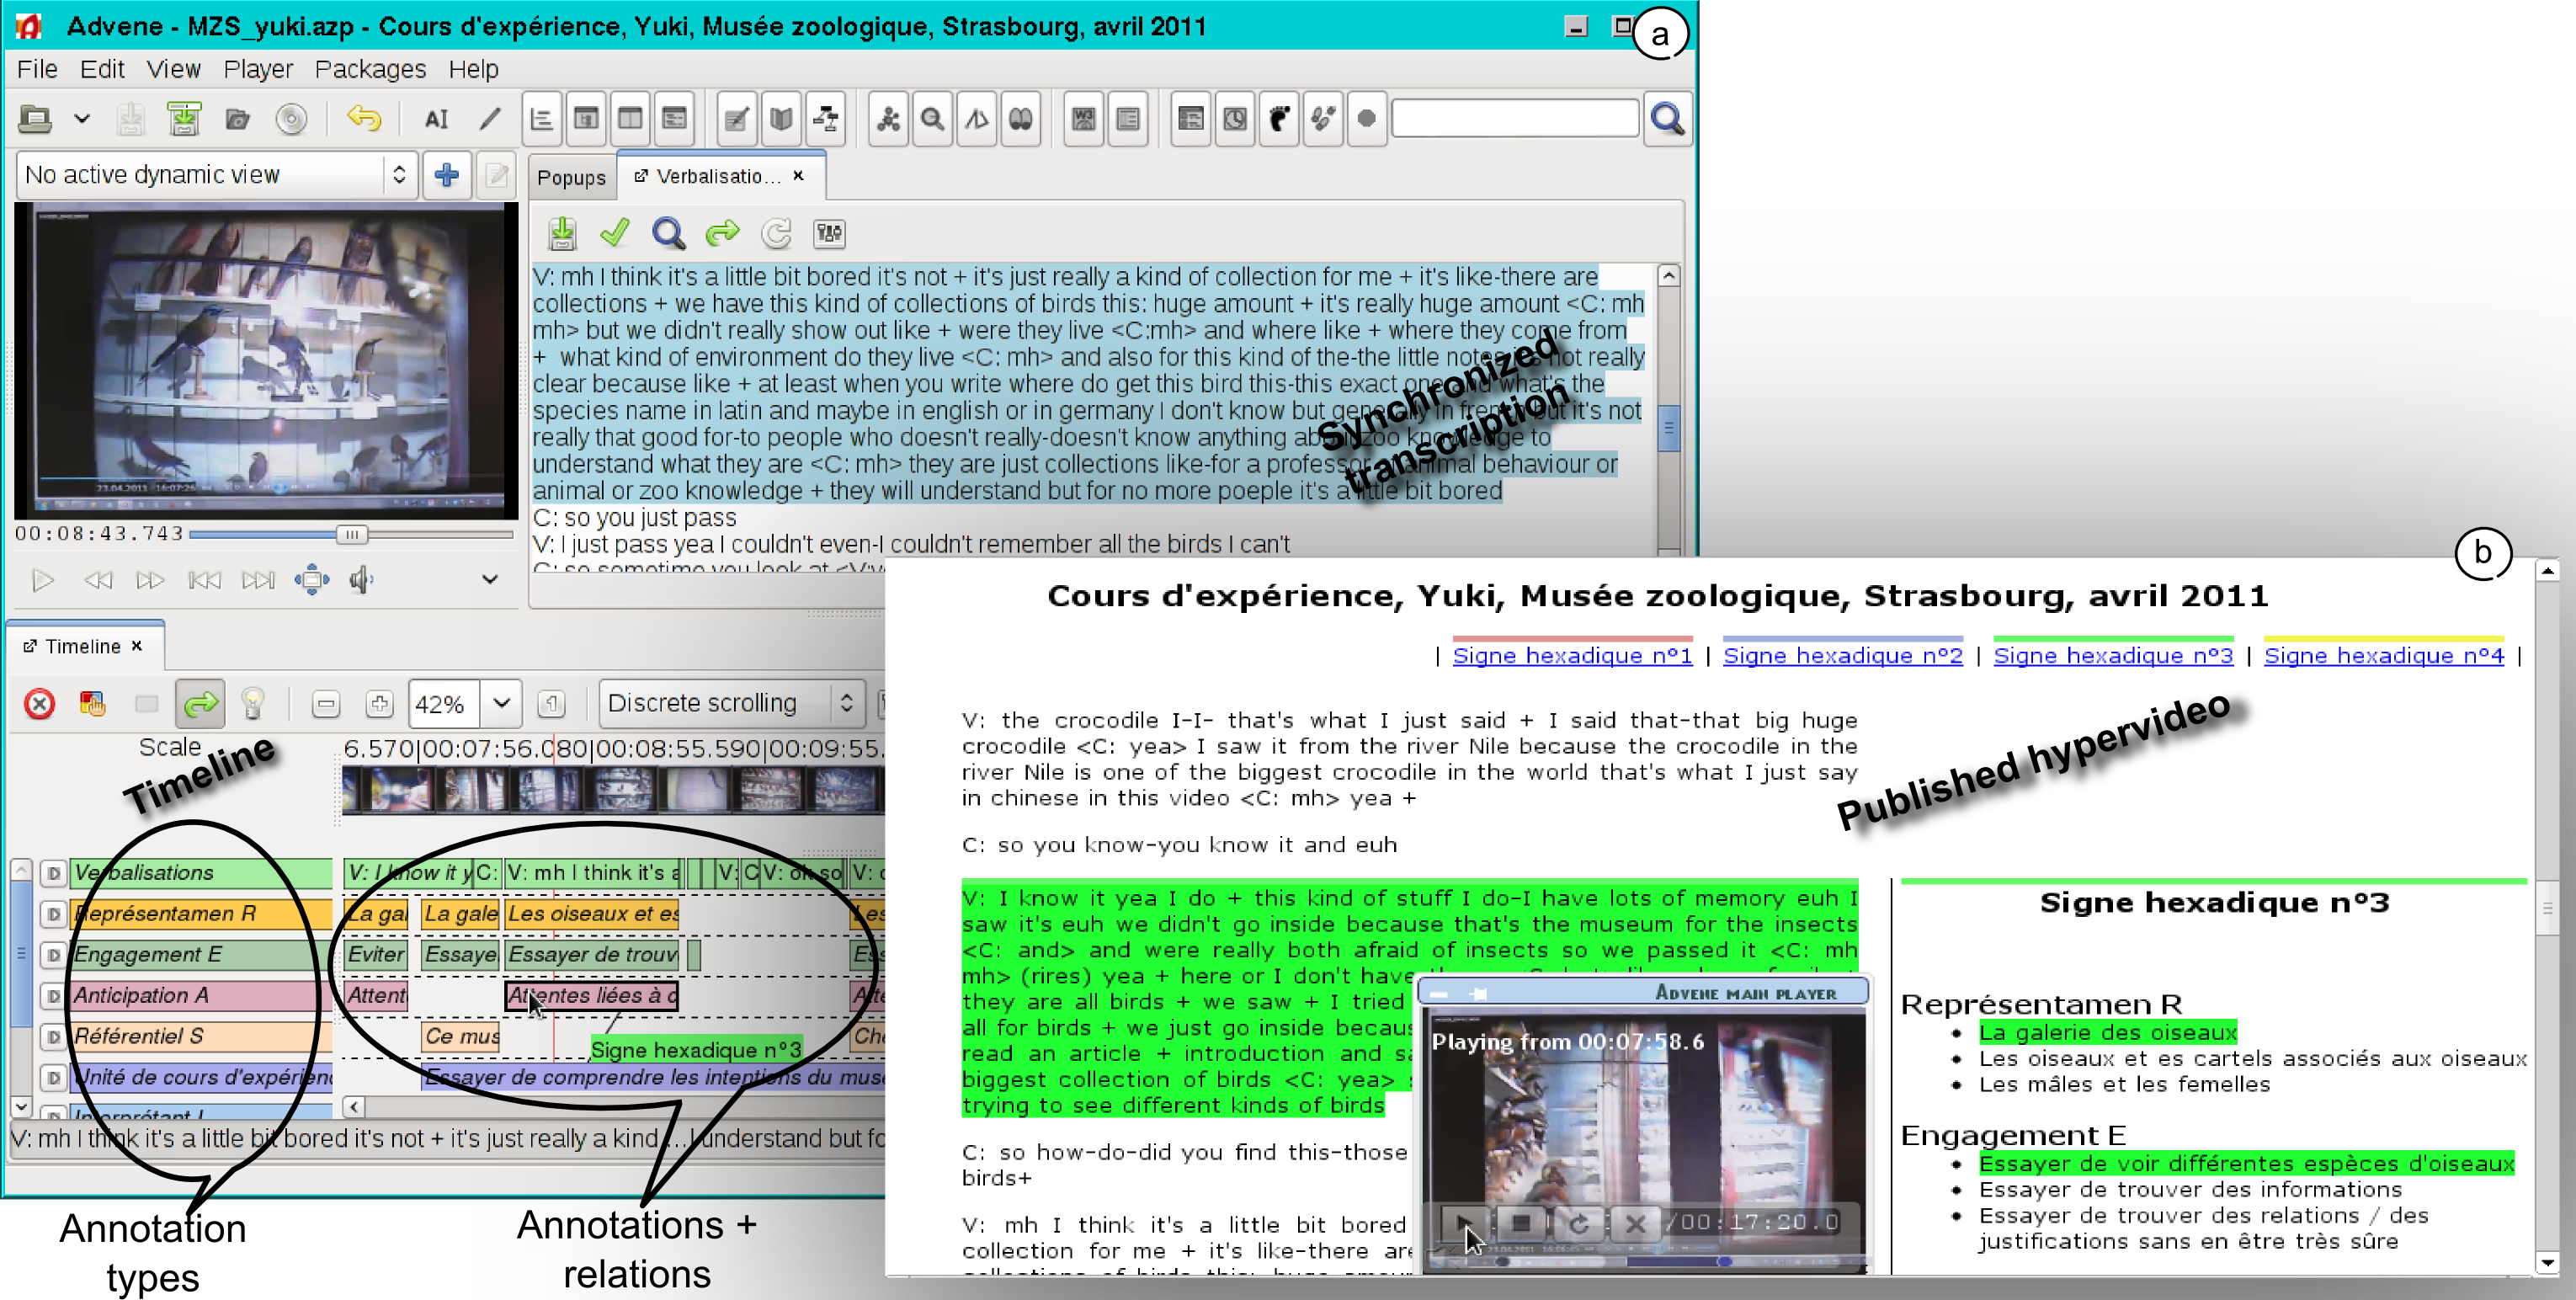Click the video position slider handle
The image size is (2576, 1300).
click(x=351, y=535)
